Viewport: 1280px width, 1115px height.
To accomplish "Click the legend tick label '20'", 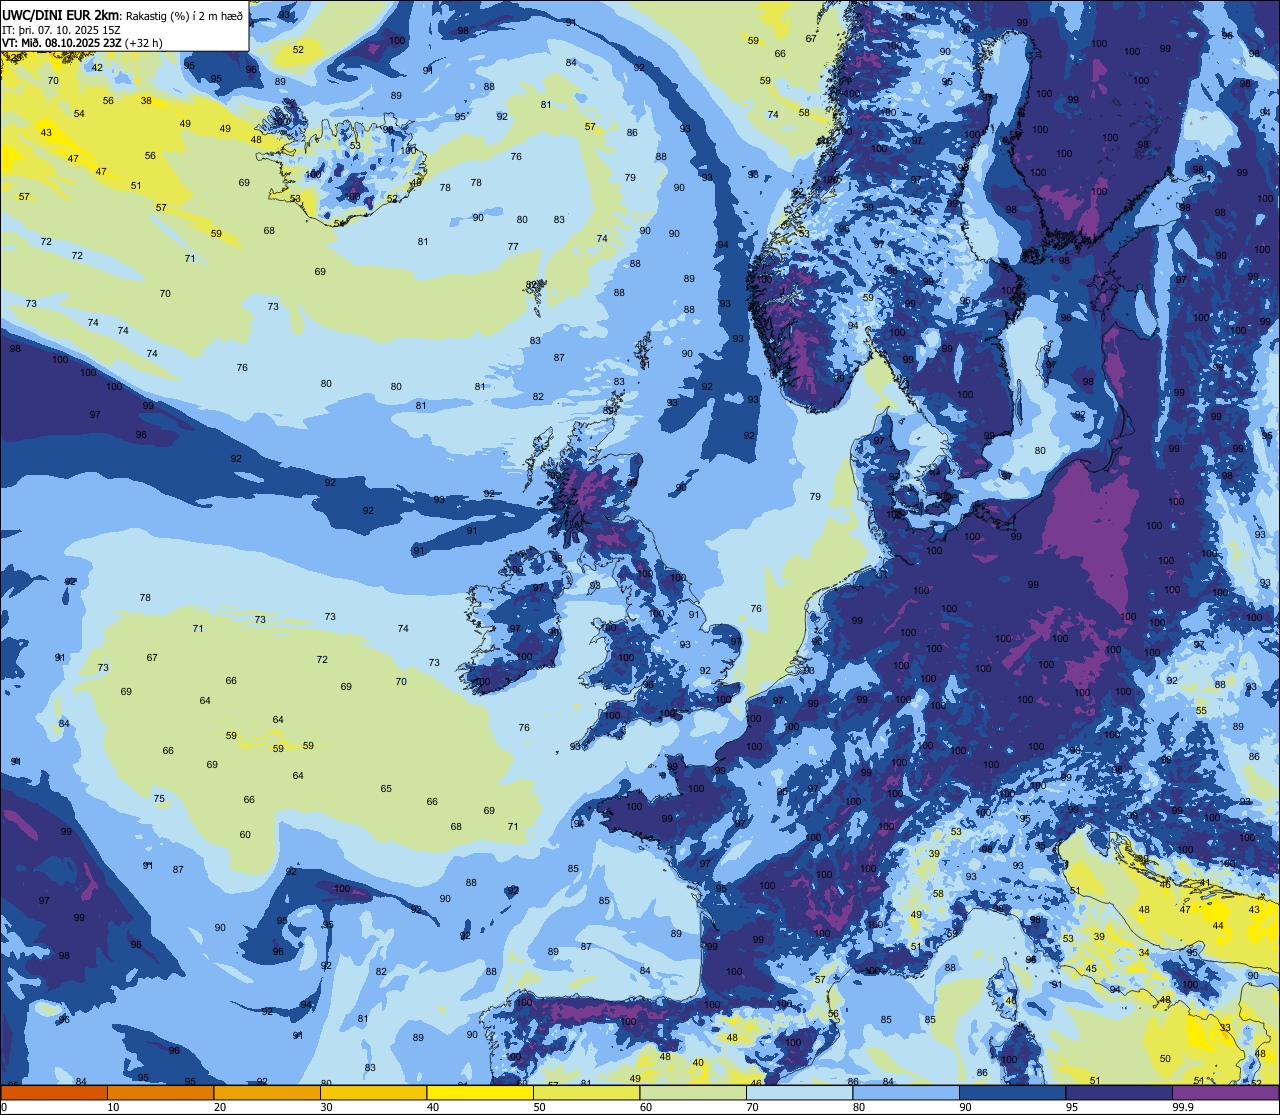I will 220,1107.
